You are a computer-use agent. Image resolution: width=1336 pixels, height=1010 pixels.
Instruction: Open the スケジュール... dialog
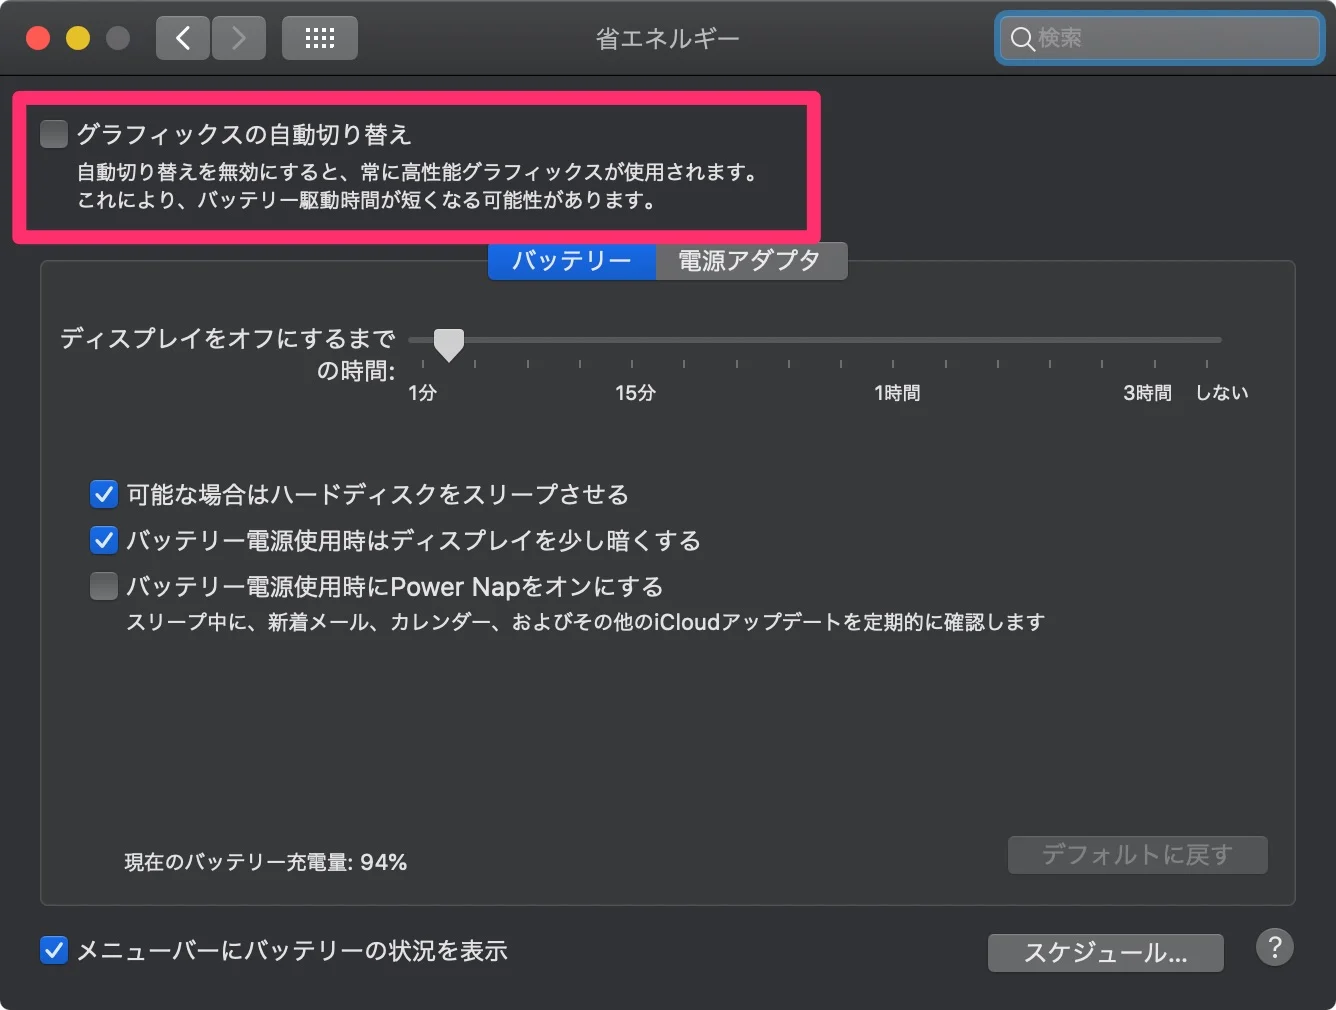tap(1106, 953)
